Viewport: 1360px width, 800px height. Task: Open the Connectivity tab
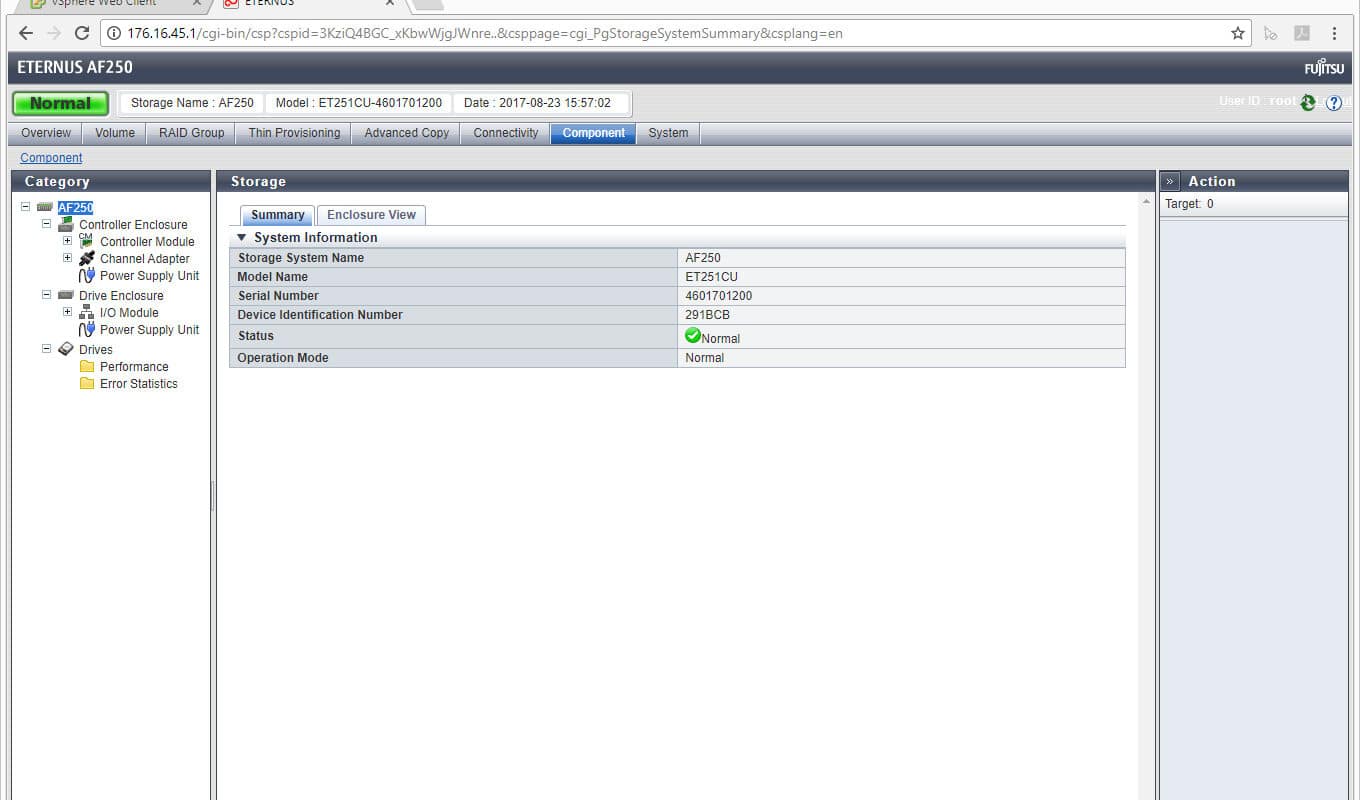(505, 133)
